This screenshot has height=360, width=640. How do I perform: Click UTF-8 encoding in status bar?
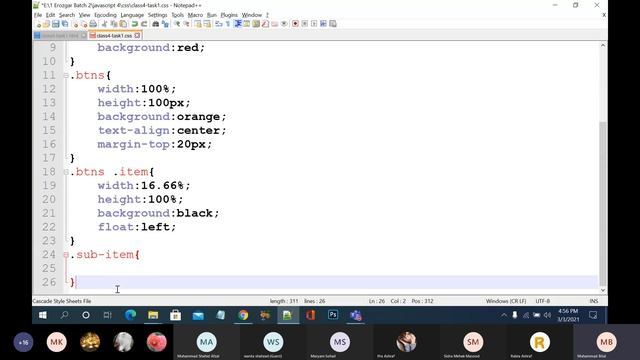coord(543,301)
